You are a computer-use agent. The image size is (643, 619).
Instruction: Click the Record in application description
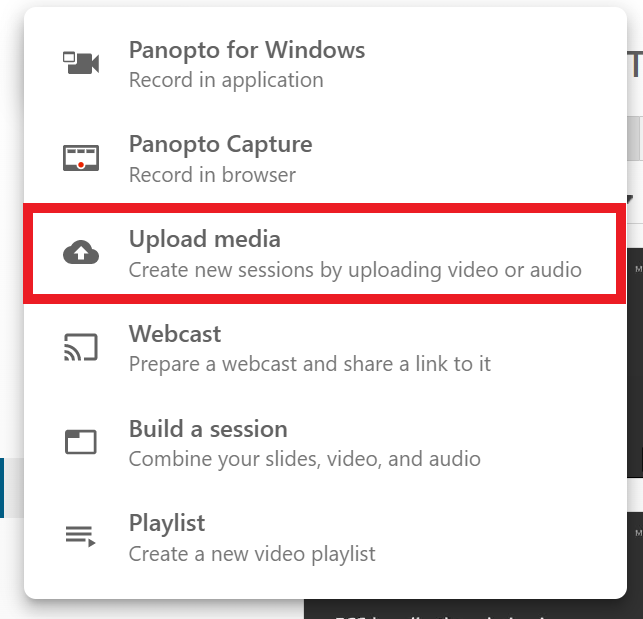(x=226, y=80)
